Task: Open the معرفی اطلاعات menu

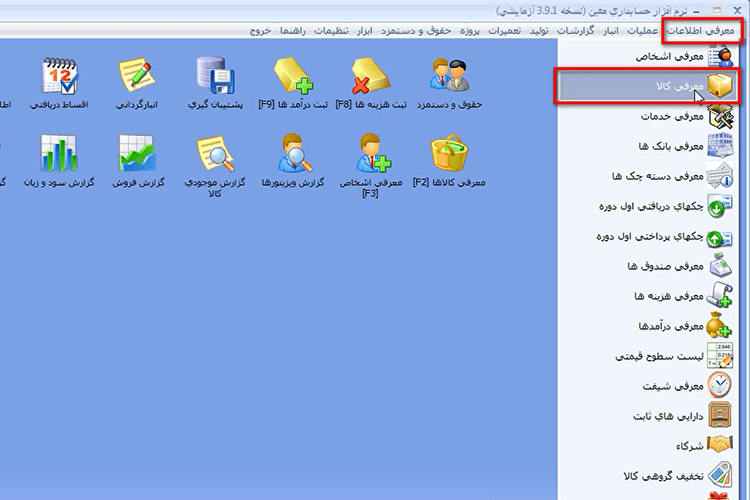Action: click(x=701, y=31)
